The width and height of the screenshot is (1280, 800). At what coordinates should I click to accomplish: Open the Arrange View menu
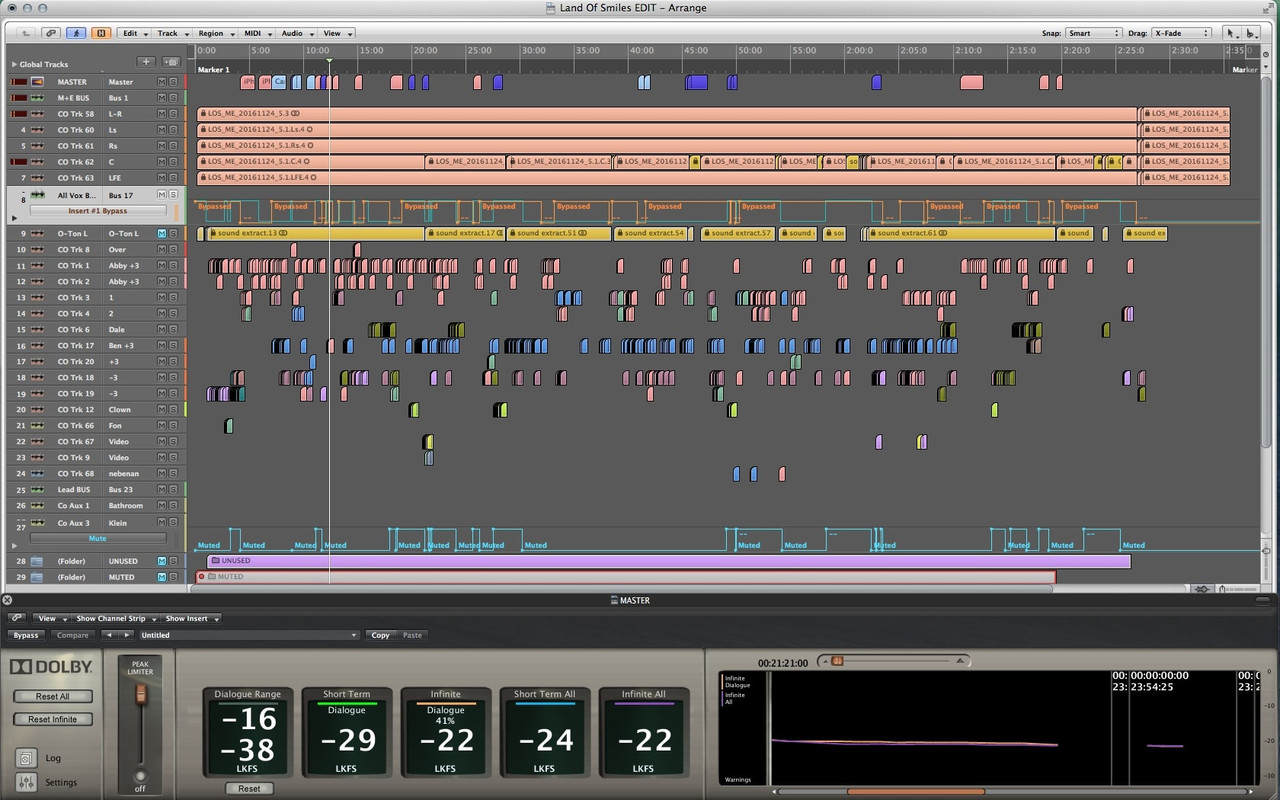click(x=335, y=33)
